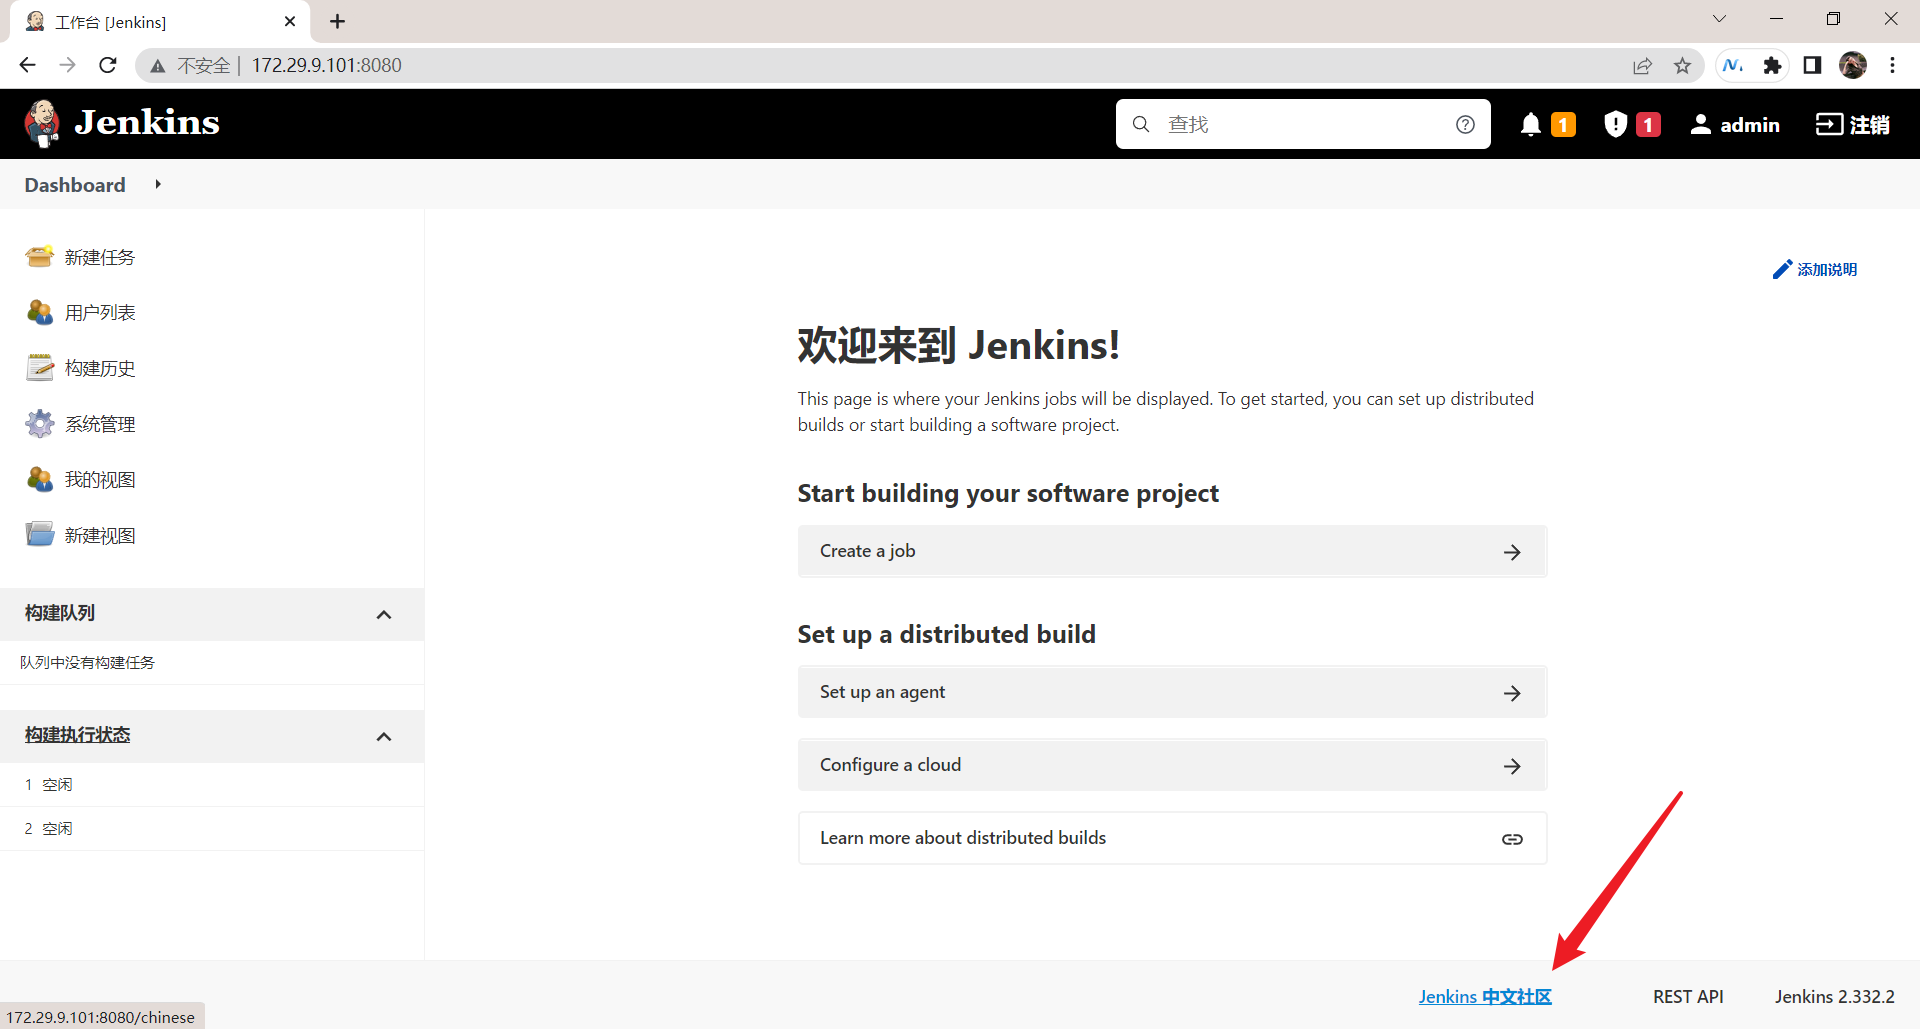Bookmark this page with star icon
This screenshot has height=1029, width=1920.
[x=1683, y=65]
